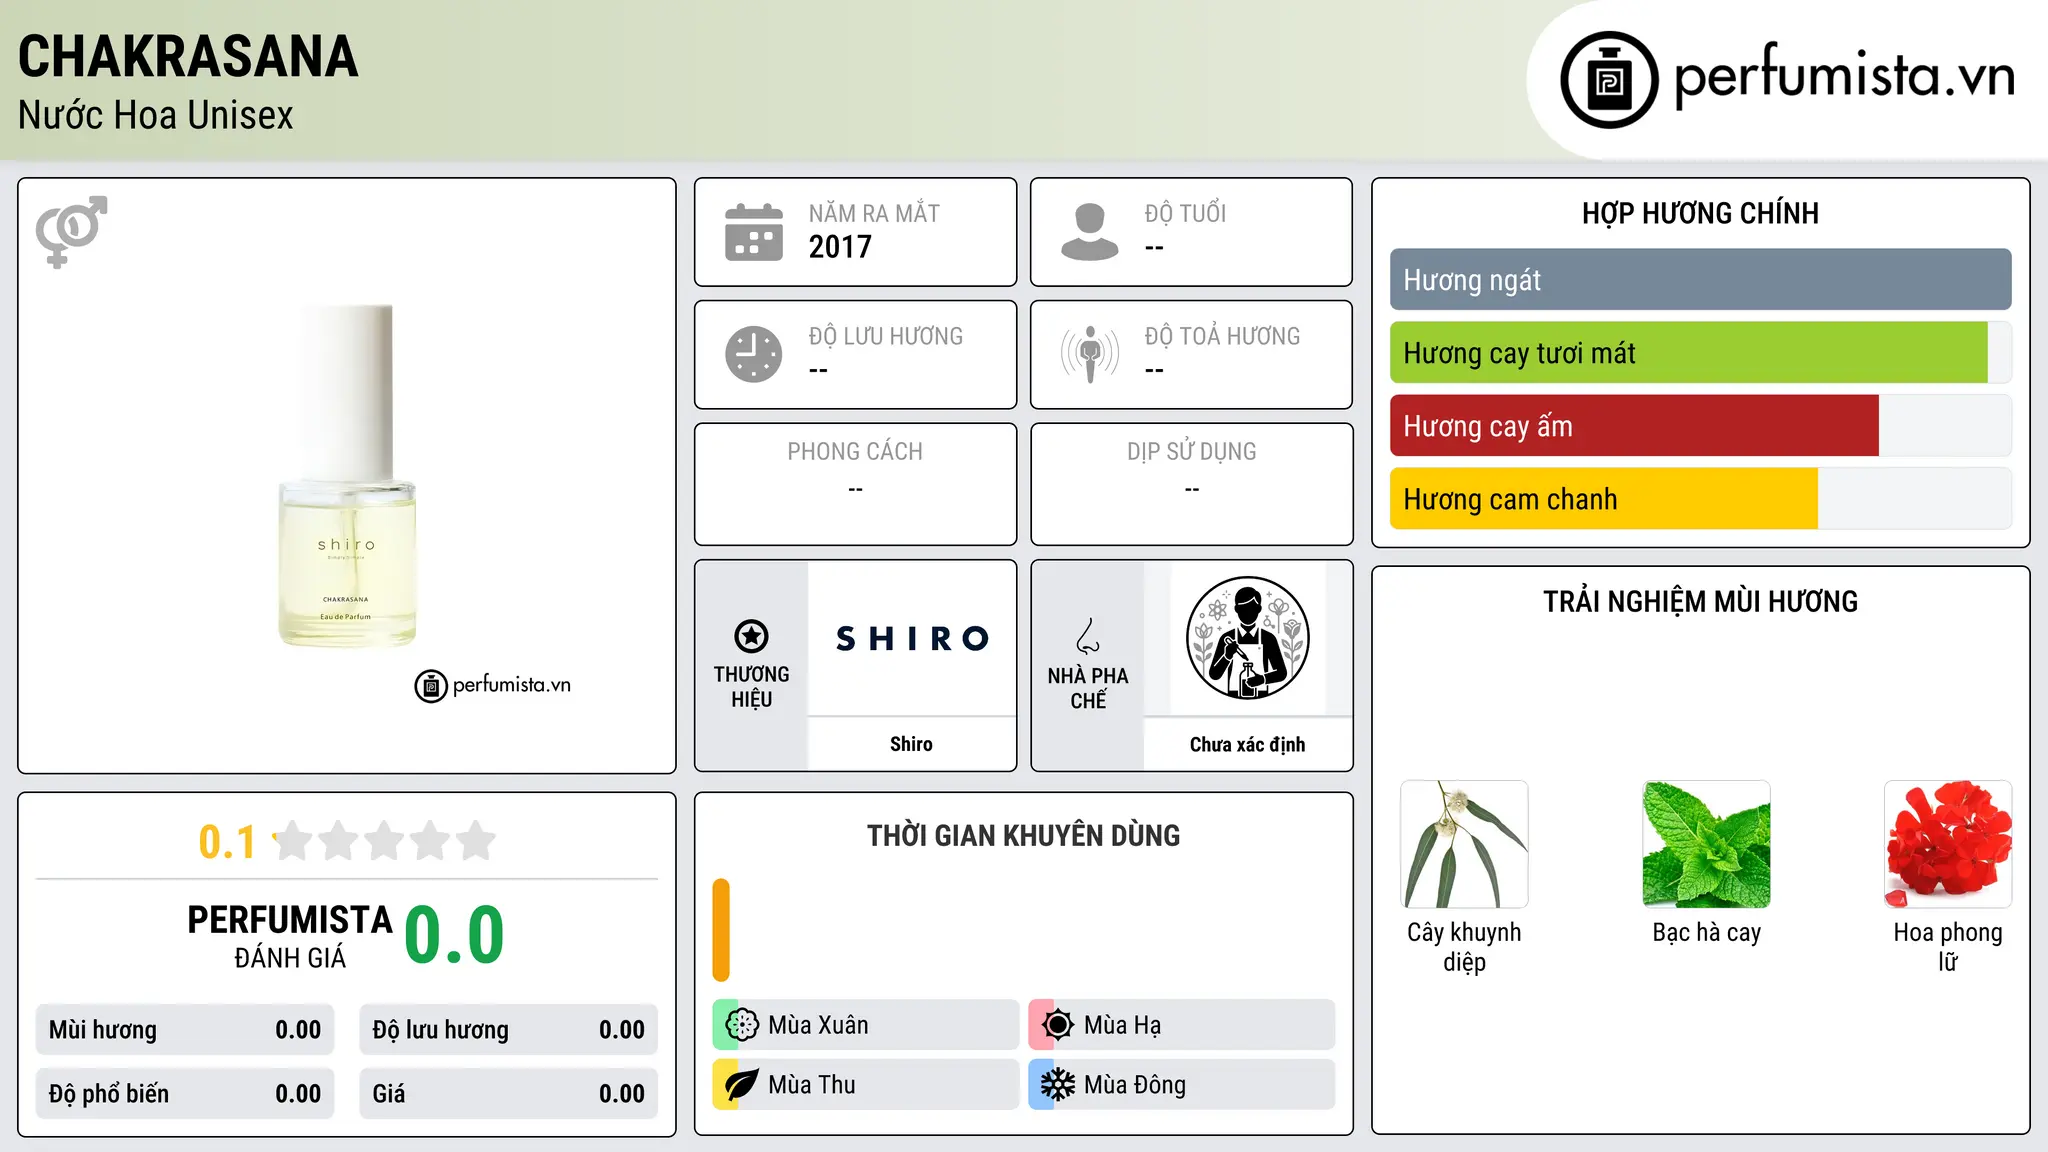Open the Chakrasana perfume bottle image
The height and width of the screenshot is (1152, 2048).
pyautogui.click(x=347, y=475)
